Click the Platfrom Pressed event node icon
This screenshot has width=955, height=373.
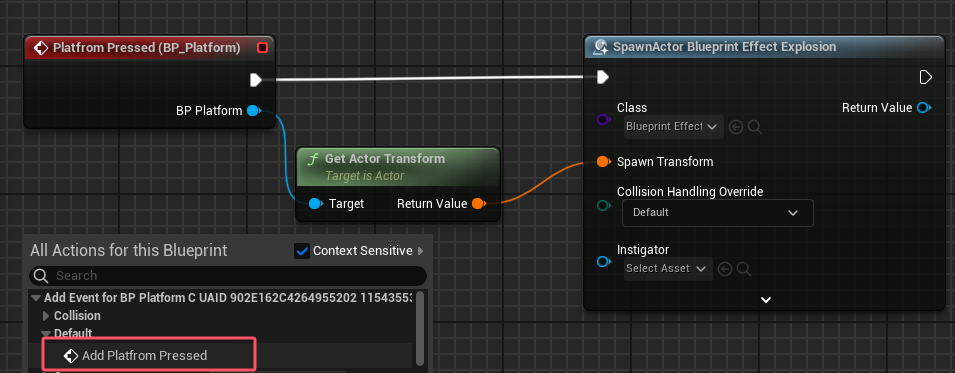coord(41,48)
